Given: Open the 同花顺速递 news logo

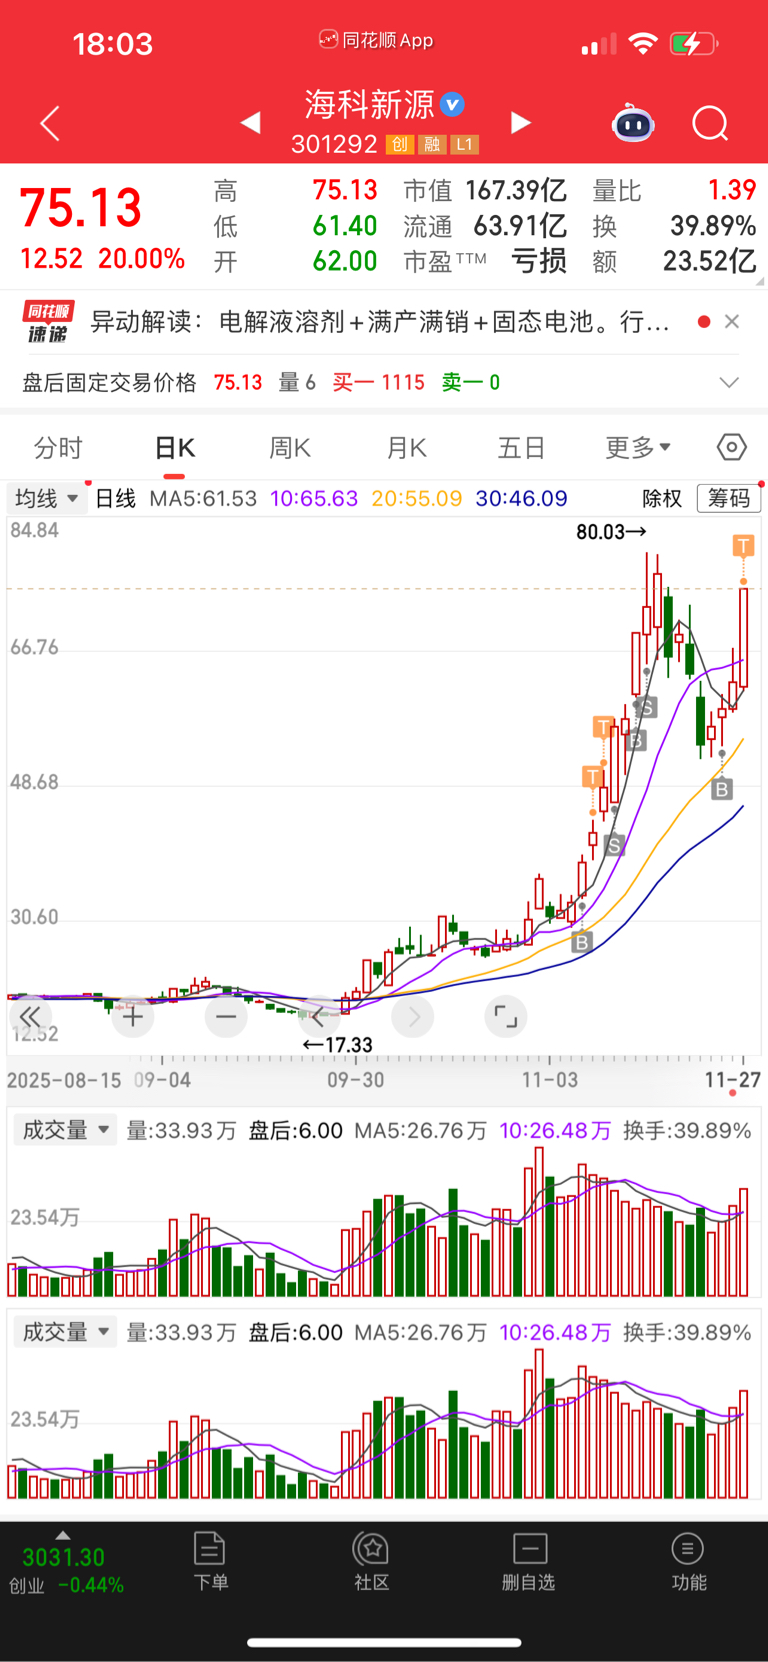Looking at the screenshot, I should pos(48,322).
